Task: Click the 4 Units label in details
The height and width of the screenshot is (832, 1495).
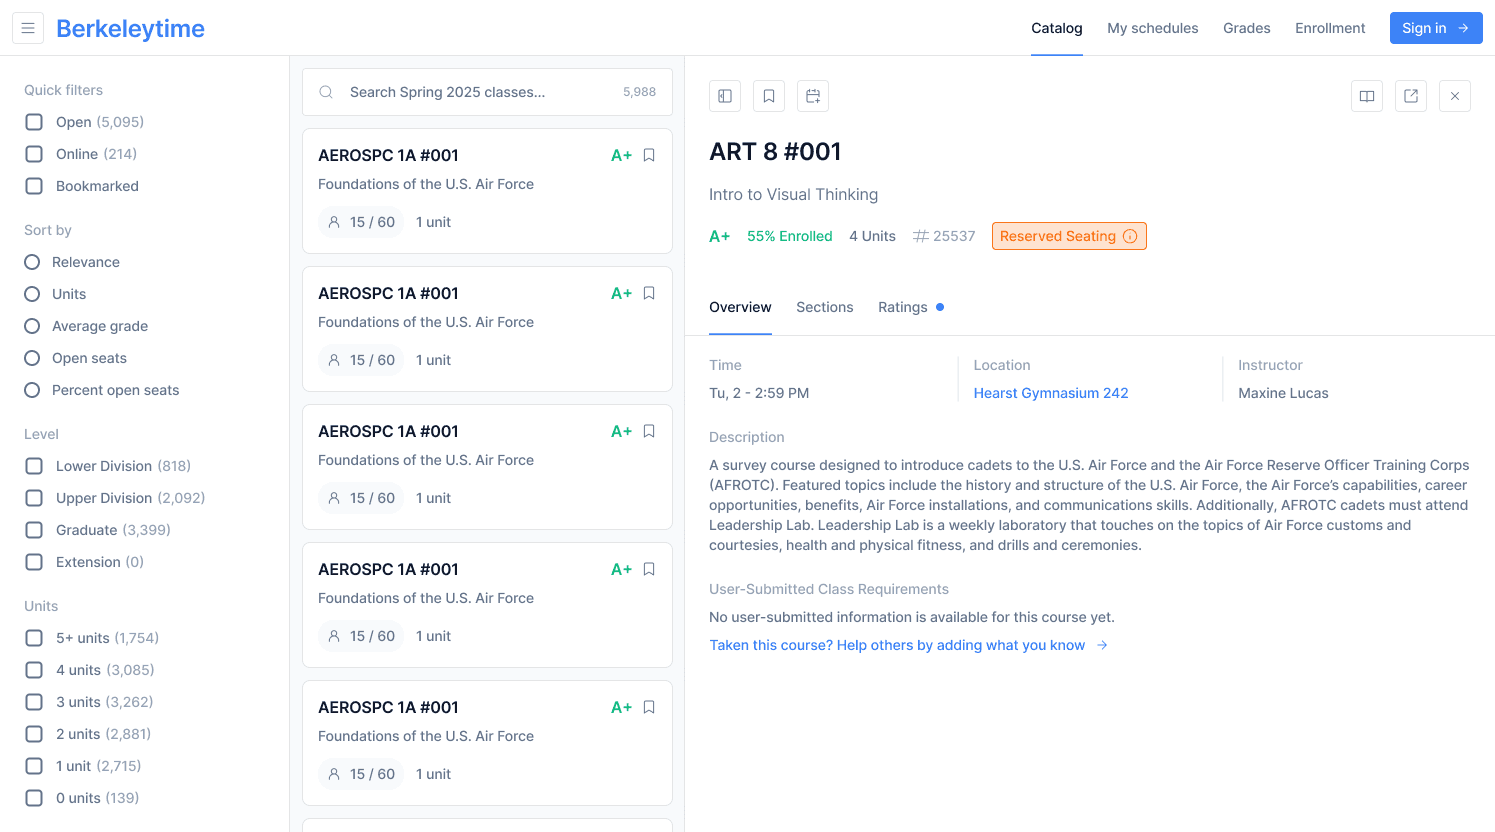Action: 872,236
